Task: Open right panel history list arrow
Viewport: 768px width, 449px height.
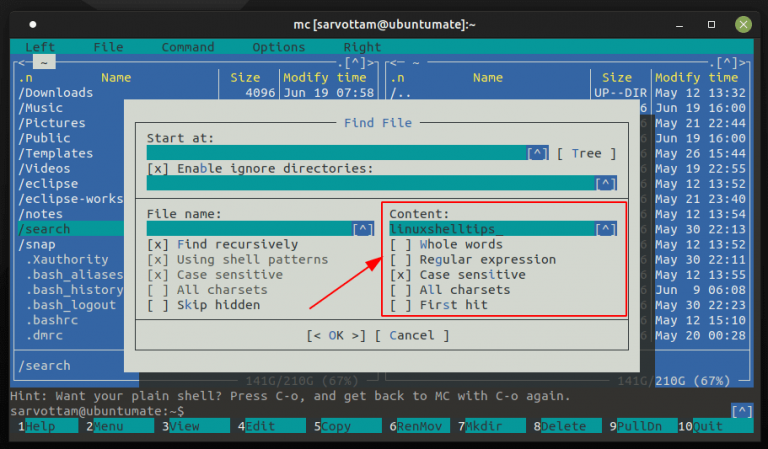Action: 727,62
